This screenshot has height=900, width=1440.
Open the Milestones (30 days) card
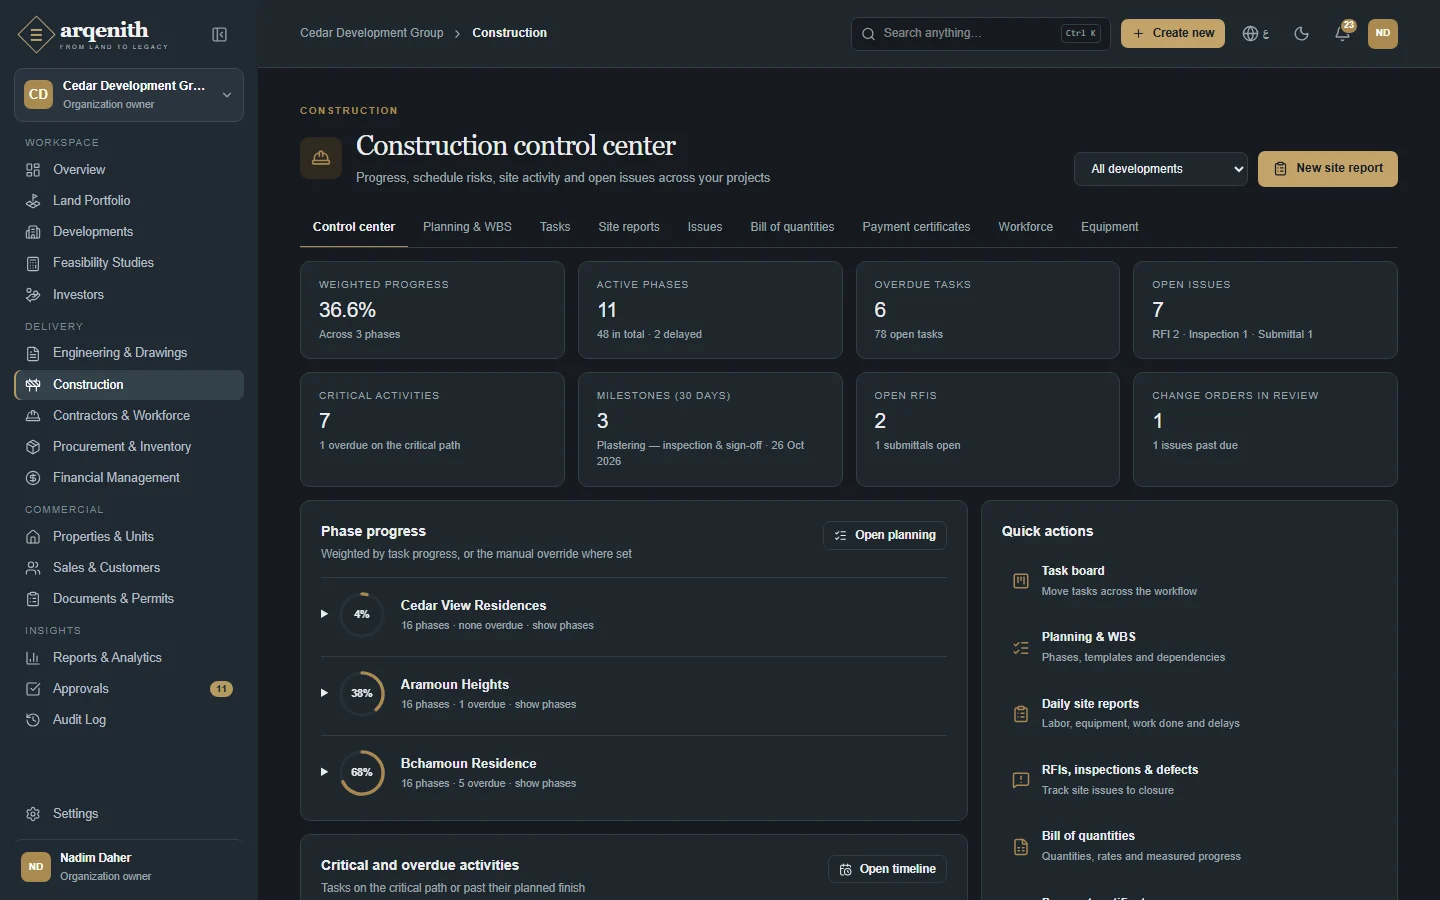tap(710, 430)
